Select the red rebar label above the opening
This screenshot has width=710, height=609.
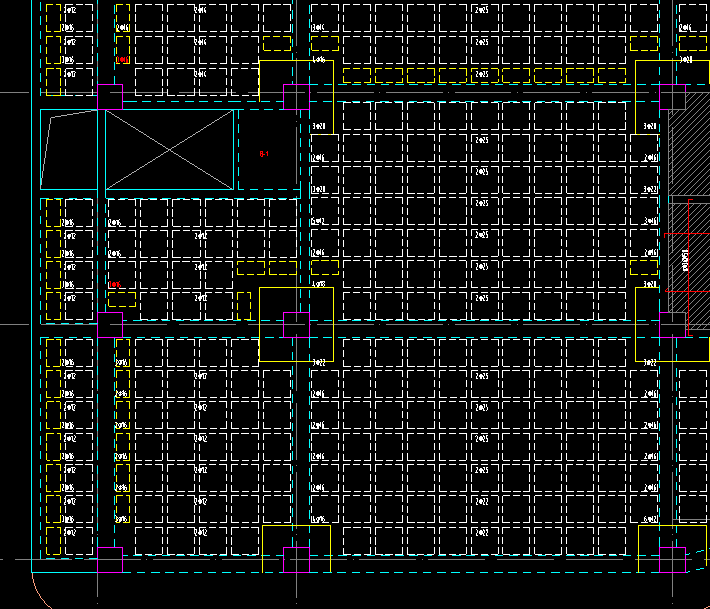tap(123, 60)
